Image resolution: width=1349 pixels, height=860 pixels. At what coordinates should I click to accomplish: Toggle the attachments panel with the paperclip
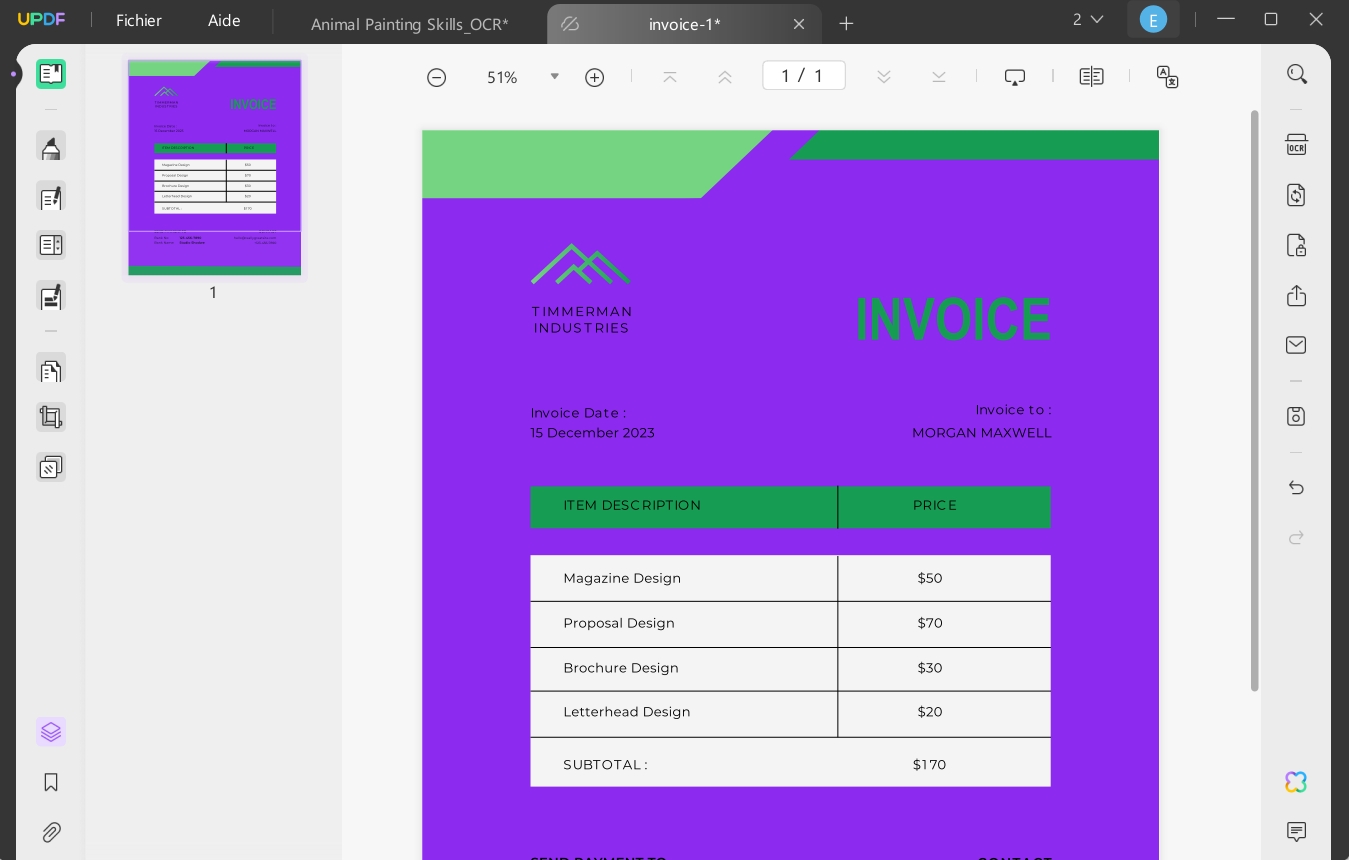[51, 832]
